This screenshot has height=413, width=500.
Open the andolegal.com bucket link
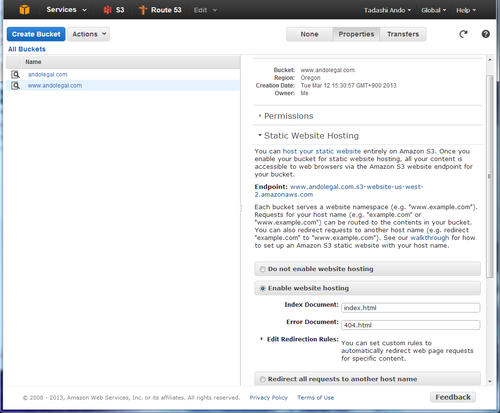coord(48,74)
